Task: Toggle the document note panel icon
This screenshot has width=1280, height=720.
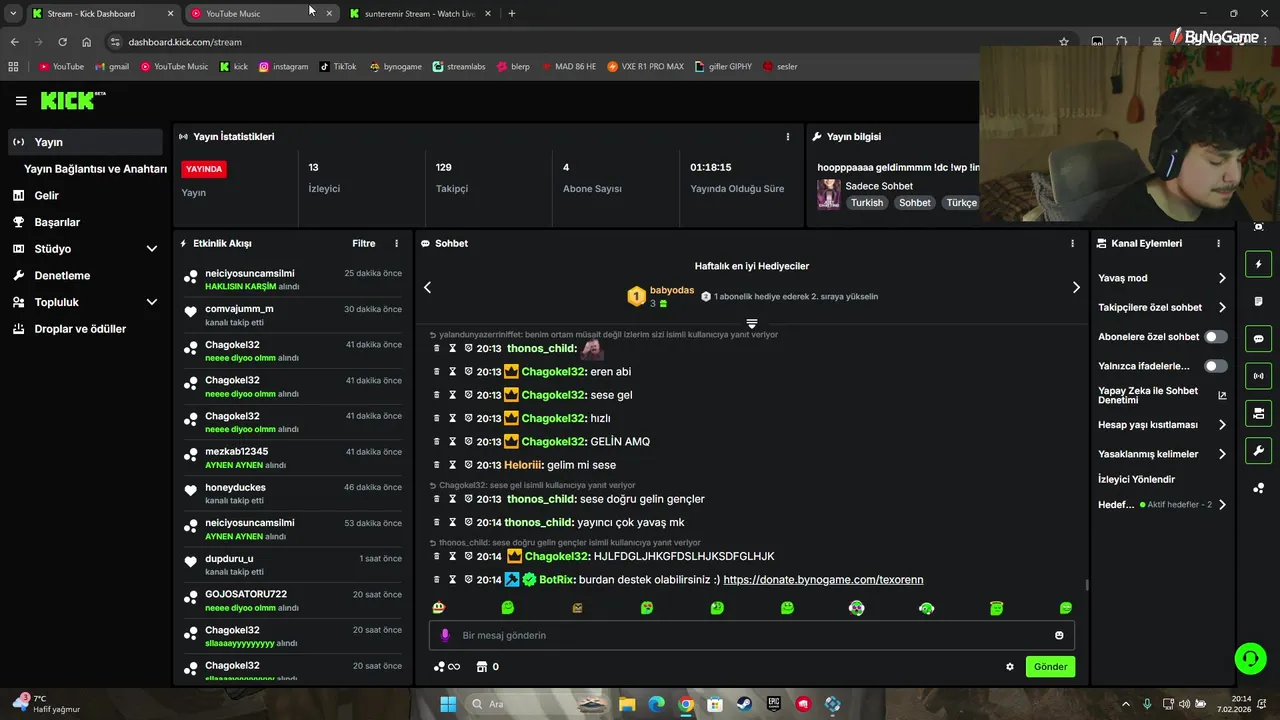Action: [x=1258, y=302]
